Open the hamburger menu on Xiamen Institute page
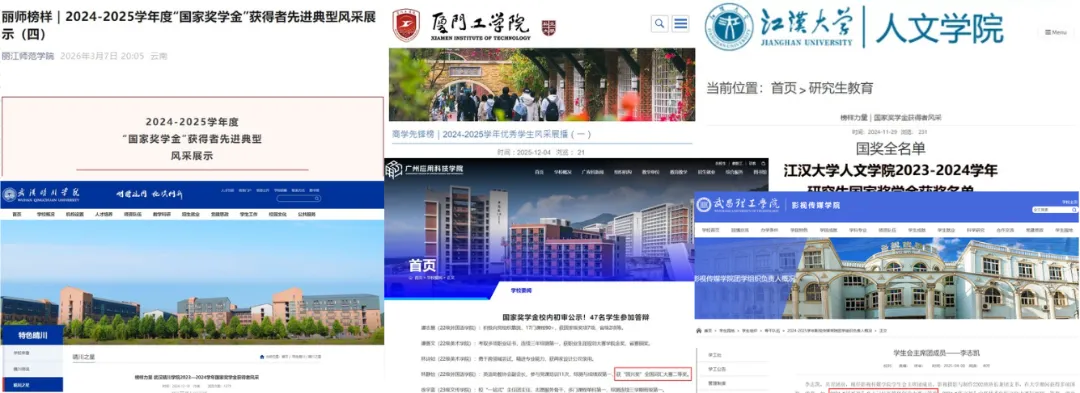Viewport: 1080px width, 393px height. [681, 23]
